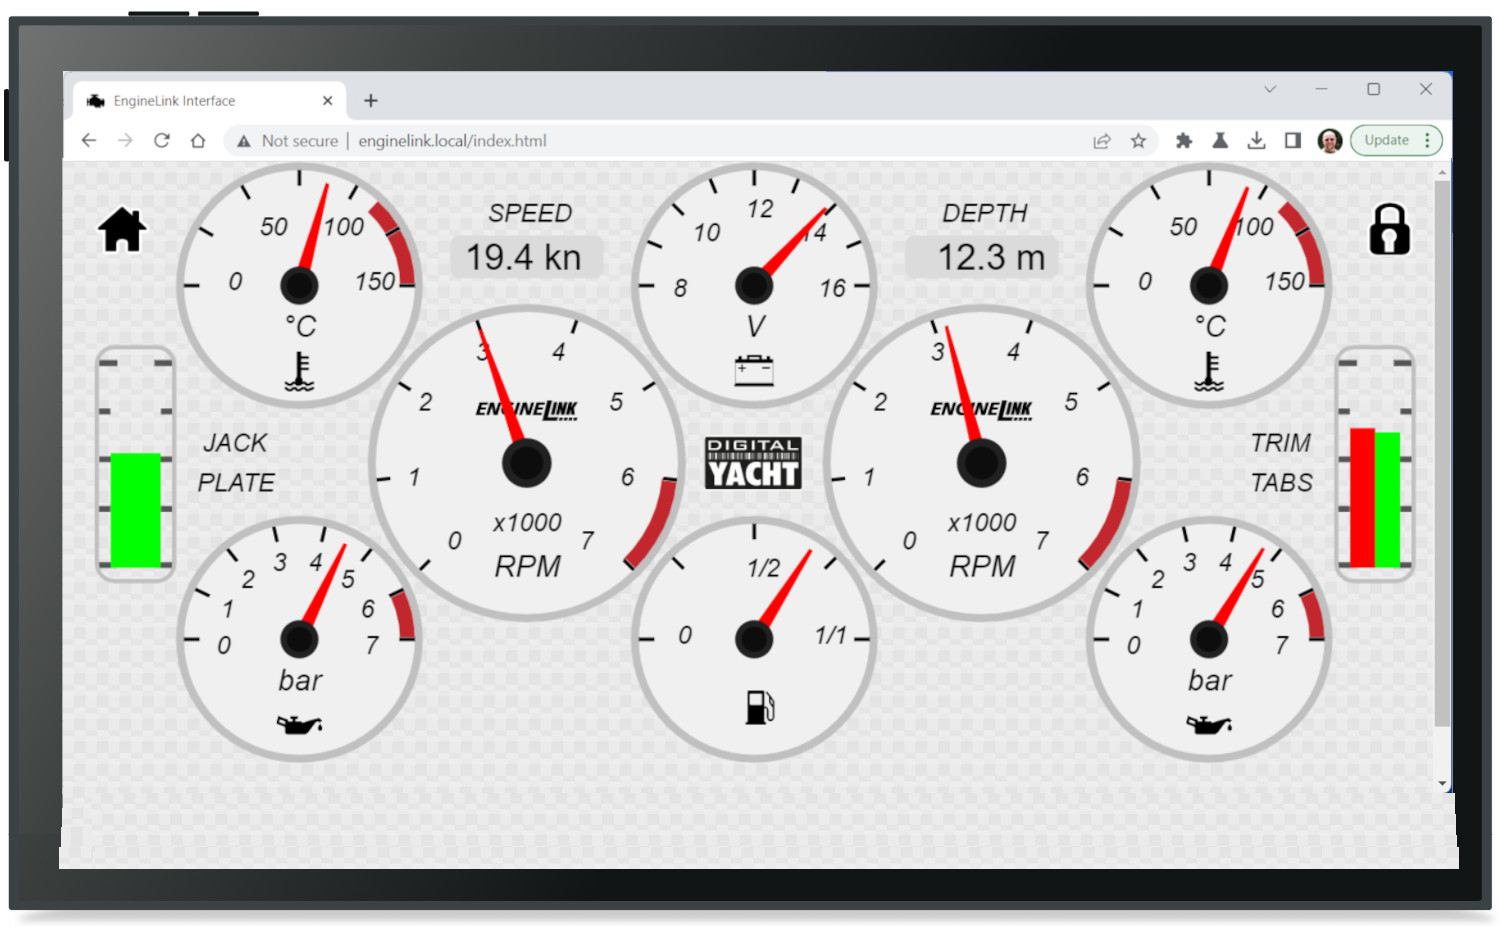Click the green Jack Plate level bar
The image size is (1500, 926).
tap(135, 510)
